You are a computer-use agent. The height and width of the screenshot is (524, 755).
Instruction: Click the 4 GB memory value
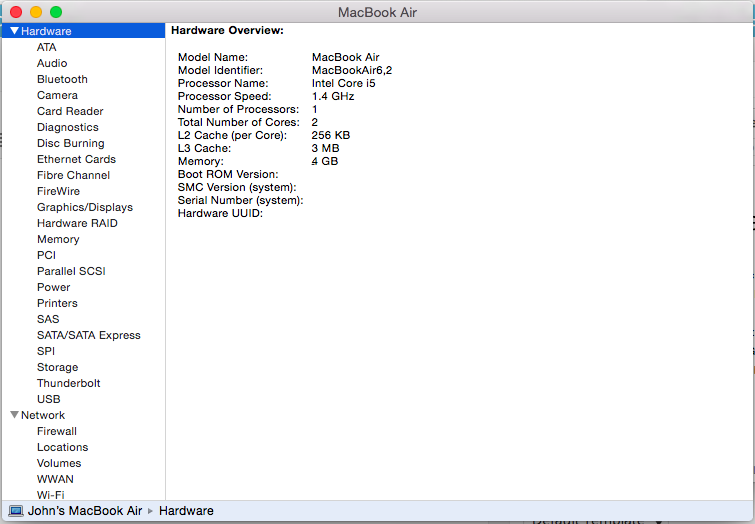pos(325,161)
